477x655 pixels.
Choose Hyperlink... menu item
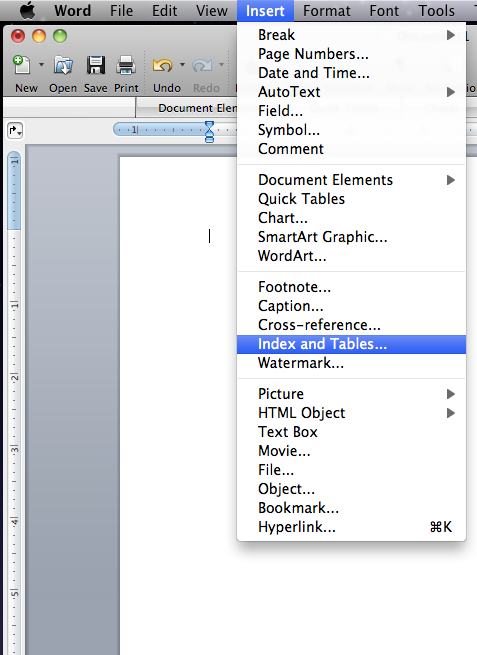351,527
